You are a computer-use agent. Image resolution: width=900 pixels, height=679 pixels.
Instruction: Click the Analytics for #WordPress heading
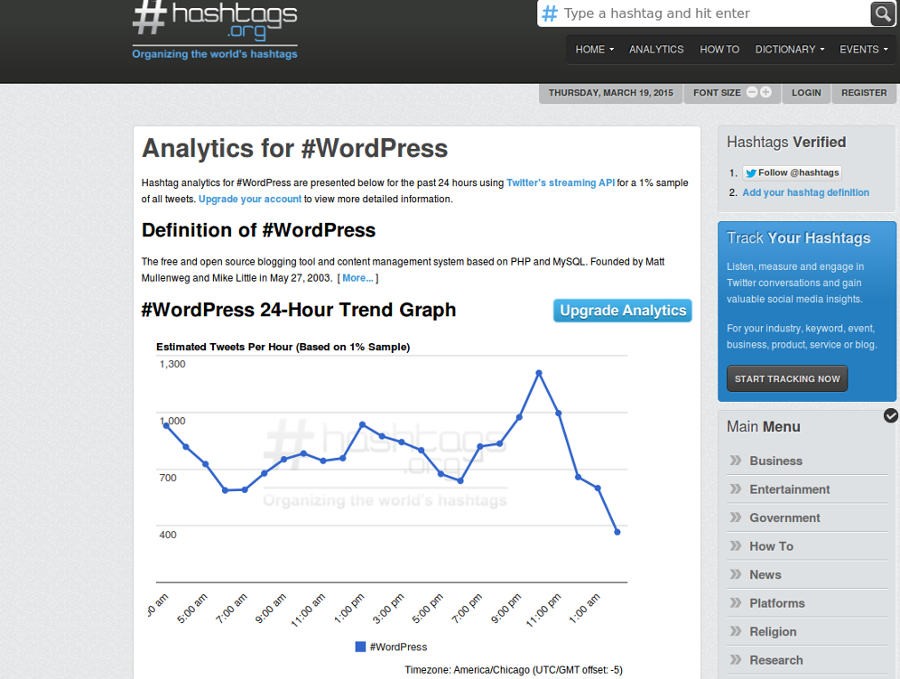[x=294, y=148]
